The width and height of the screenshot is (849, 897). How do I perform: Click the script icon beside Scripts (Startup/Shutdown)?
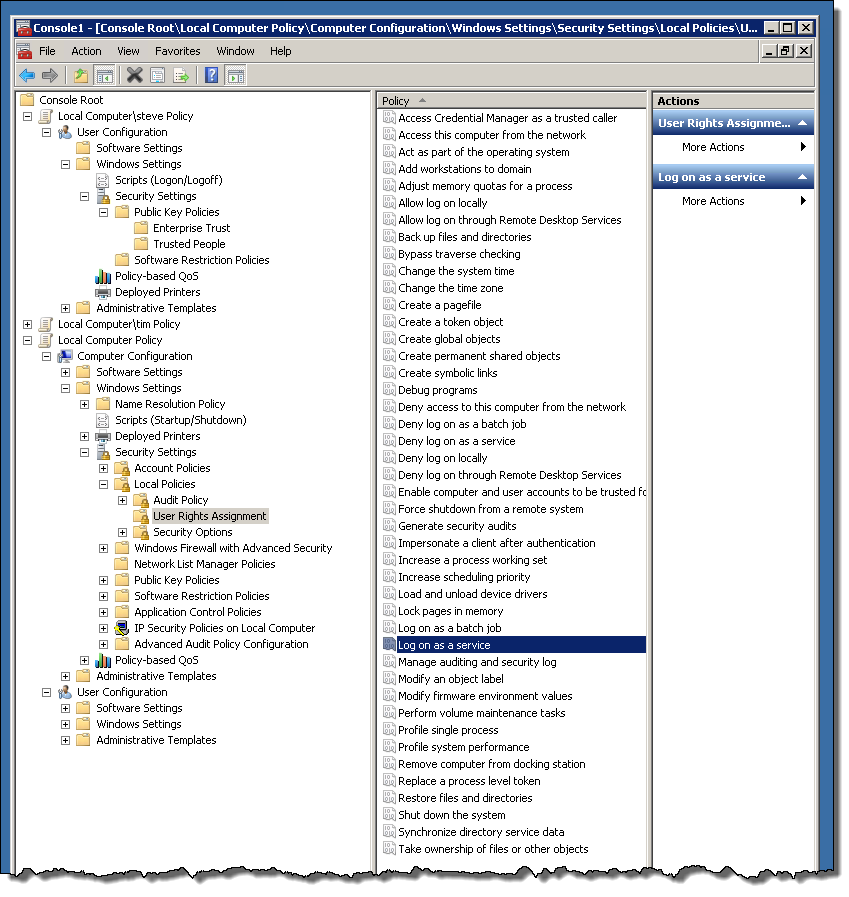(102, 420)
